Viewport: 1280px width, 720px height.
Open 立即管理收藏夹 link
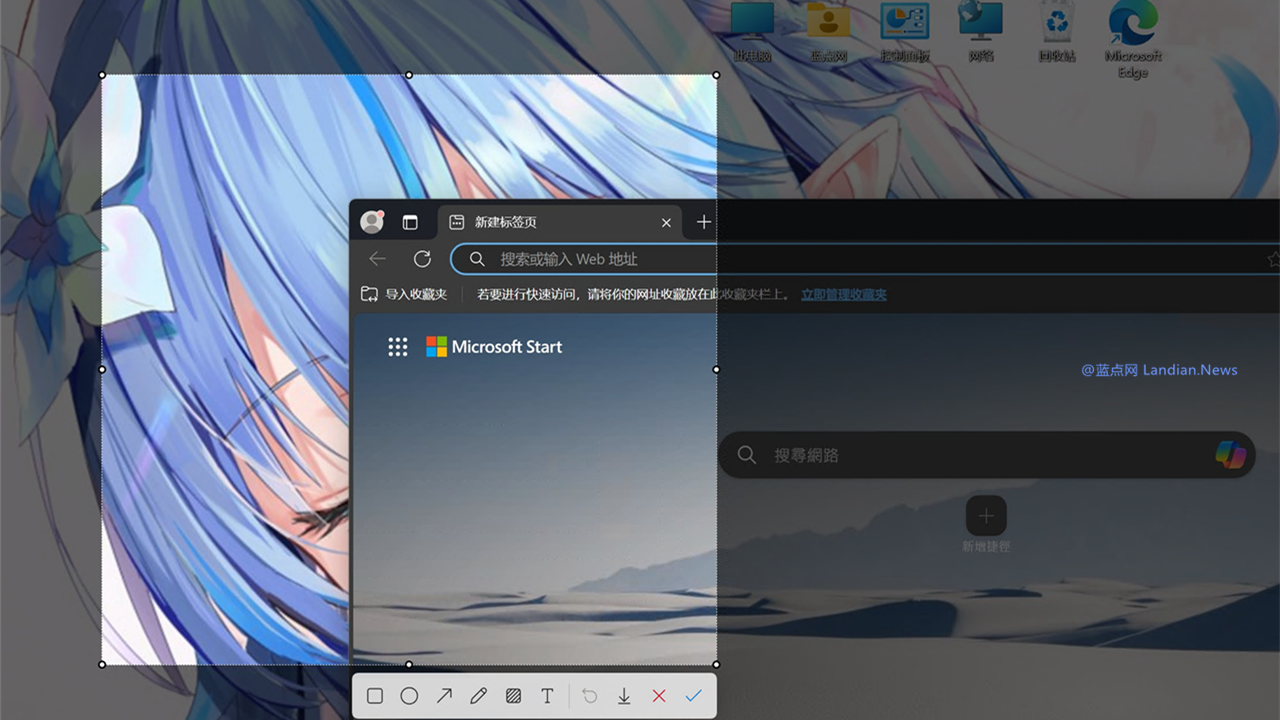[x=844, y=294]
